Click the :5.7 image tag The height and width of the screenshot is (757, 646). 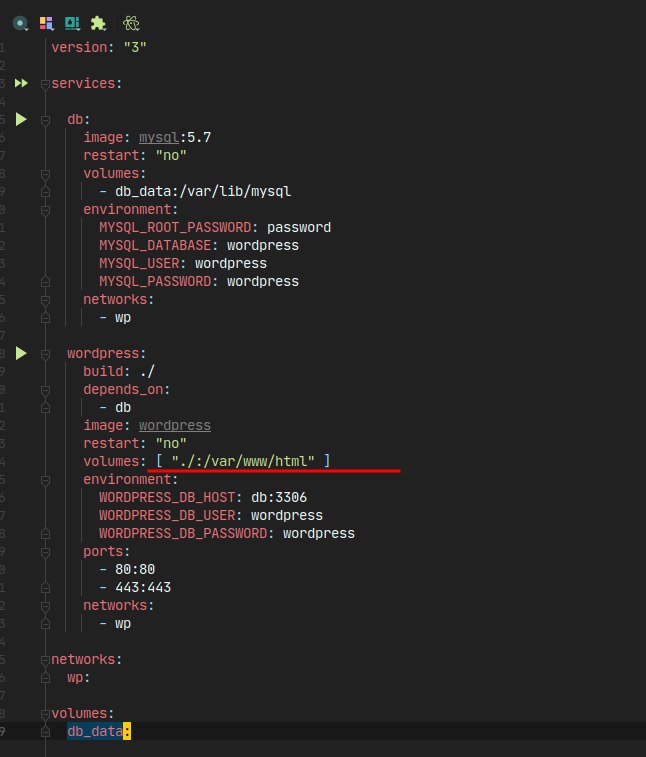(195, 138)
